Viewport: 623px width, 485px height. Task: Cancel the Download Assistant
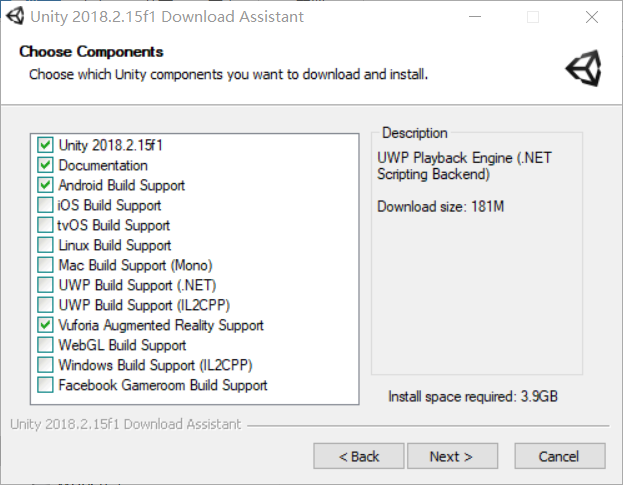click(x=558, y=456)
